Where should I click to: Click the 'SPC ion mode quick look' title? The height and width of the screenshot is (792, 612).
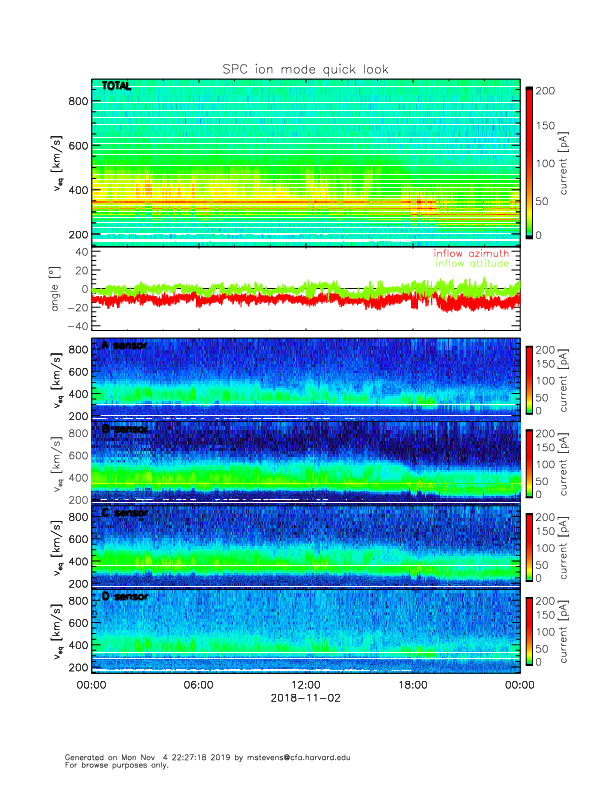click(305, 69)
